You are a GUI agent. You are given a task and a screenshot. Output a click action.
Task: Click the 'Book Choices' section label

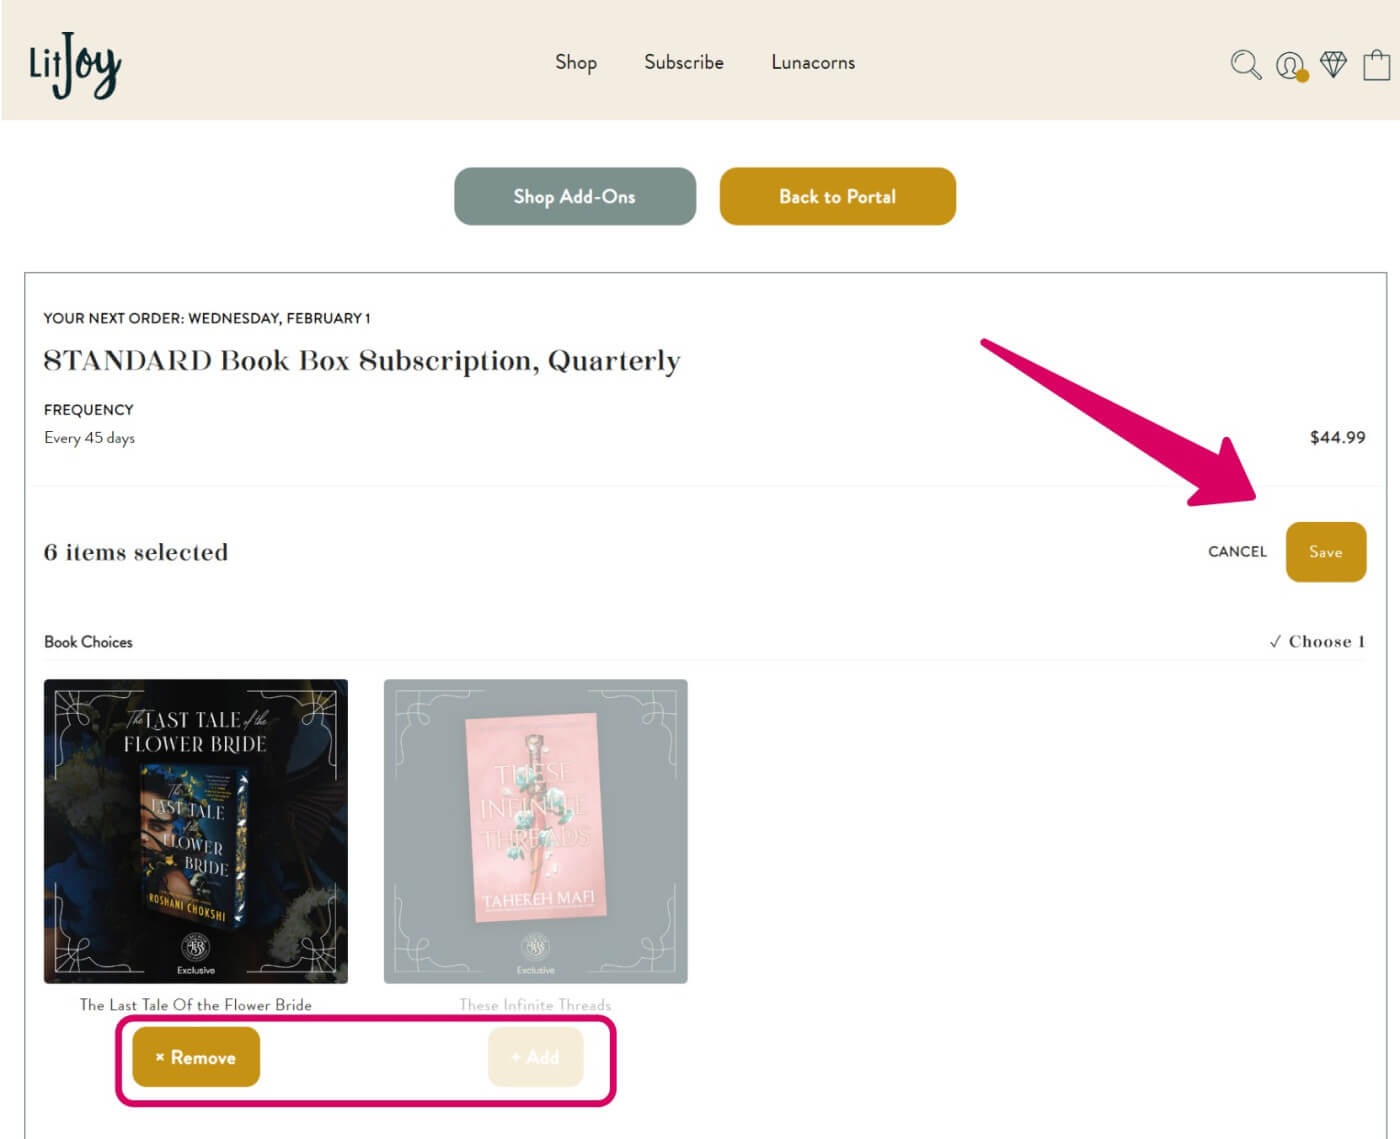[x=88, y=642]
